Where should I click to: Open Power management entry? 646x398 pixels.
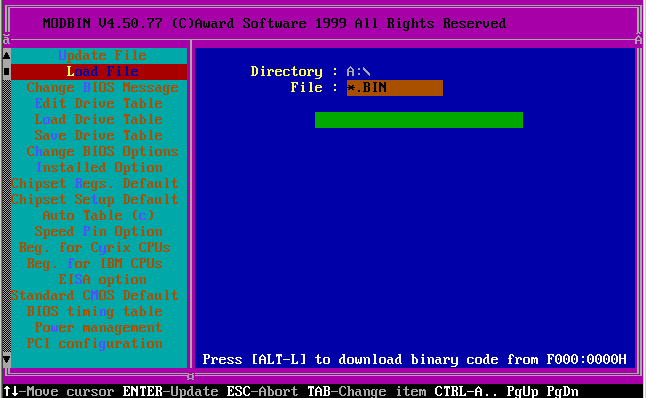tap(98, 328)
